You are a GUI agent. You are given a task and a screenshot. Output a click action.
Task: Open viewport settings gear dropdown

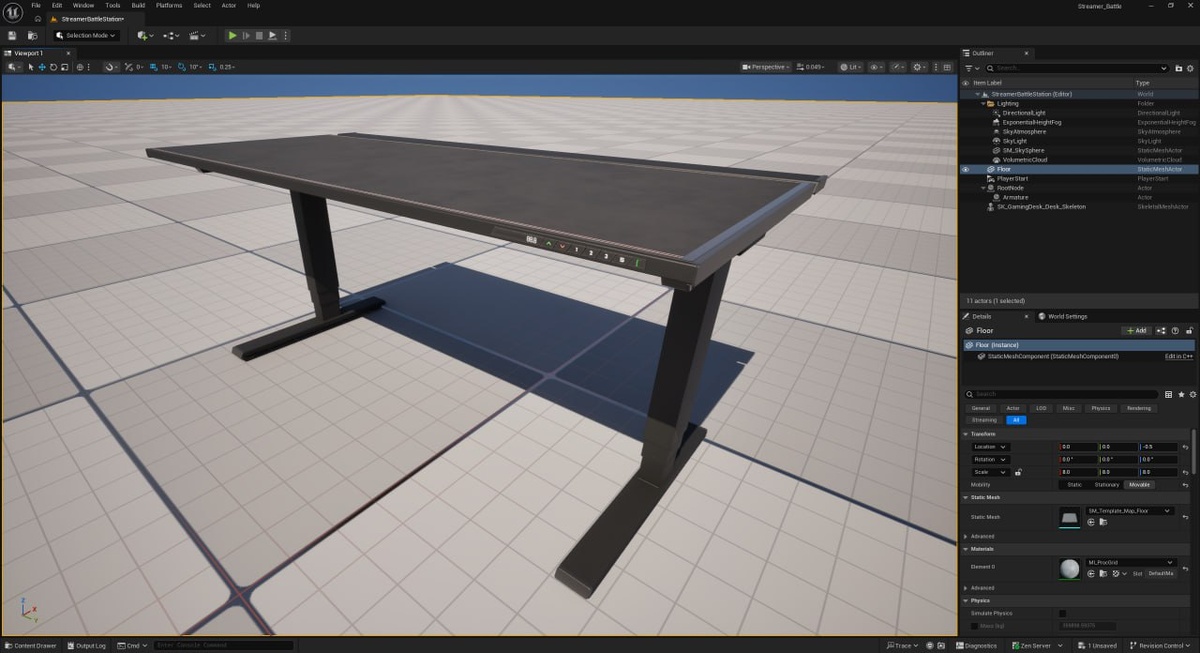pos(920,67)
